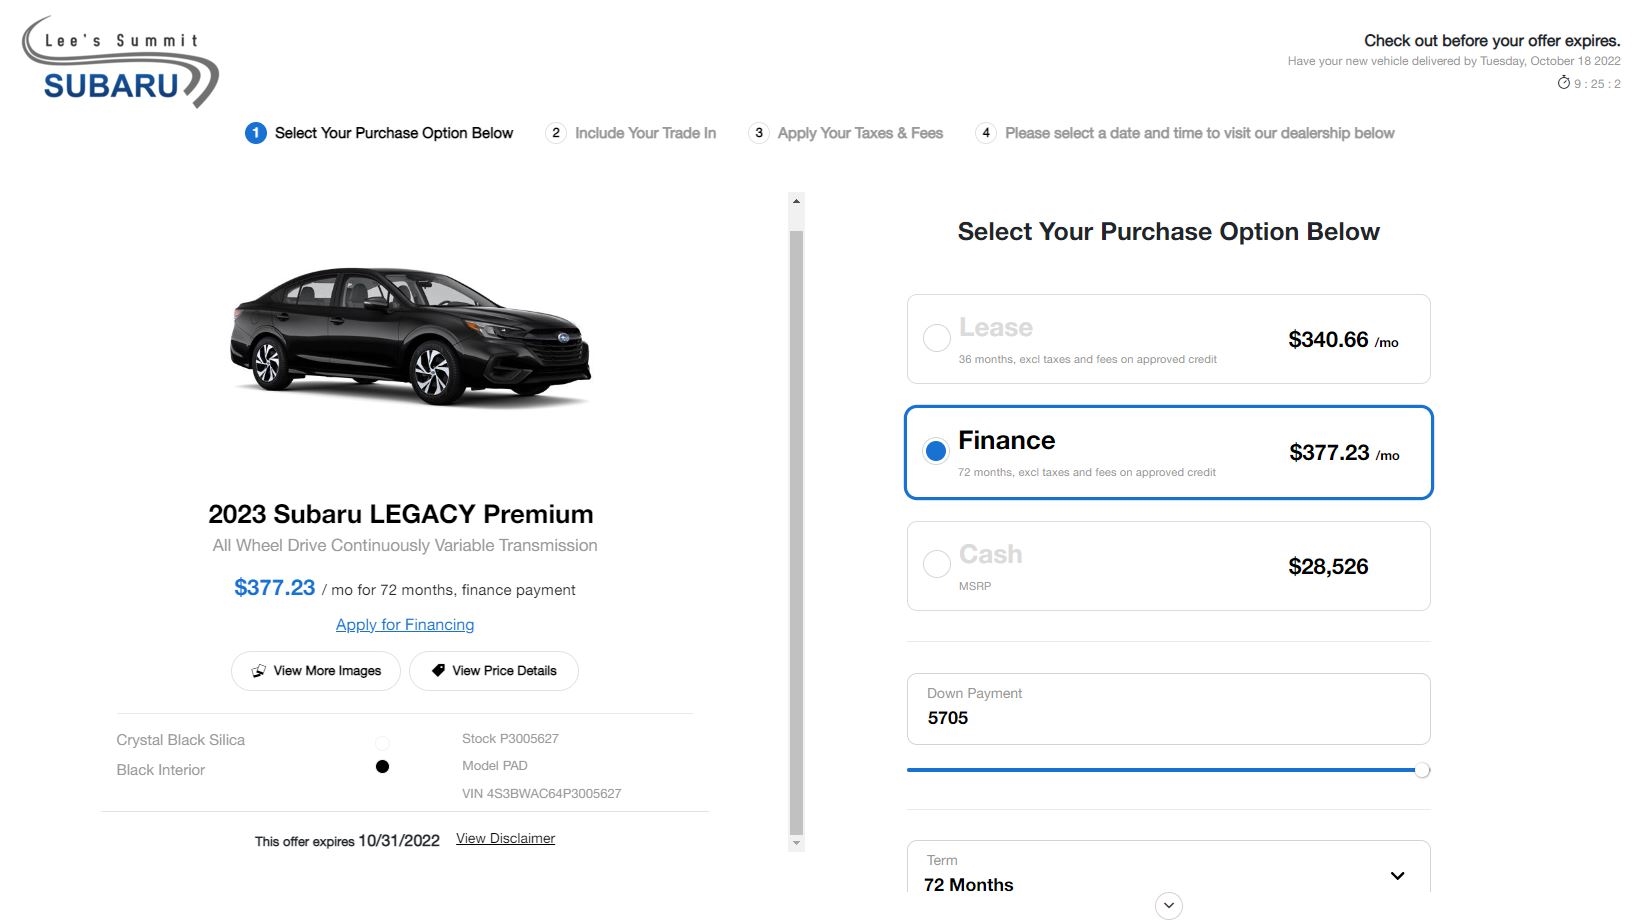The height and width of the screenshot is (921, 1639).
Task: Click the step 3 numbered circle
Action: pos(759,133)
